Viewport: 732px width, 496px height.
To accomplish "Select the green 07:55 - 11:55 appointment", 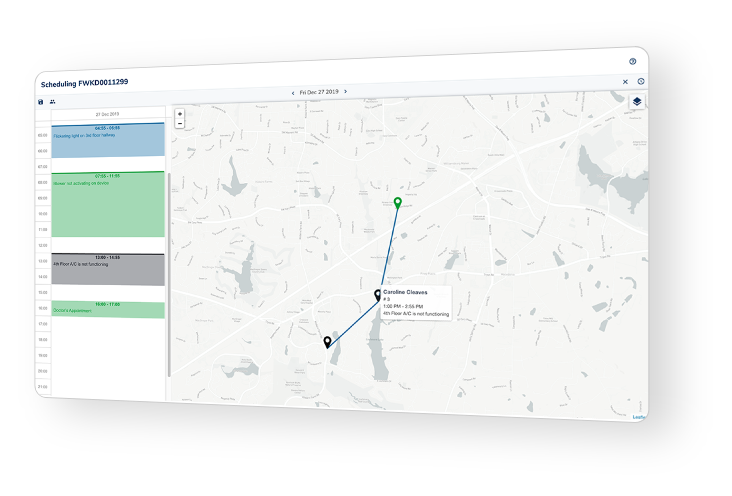I will point(108,204).
